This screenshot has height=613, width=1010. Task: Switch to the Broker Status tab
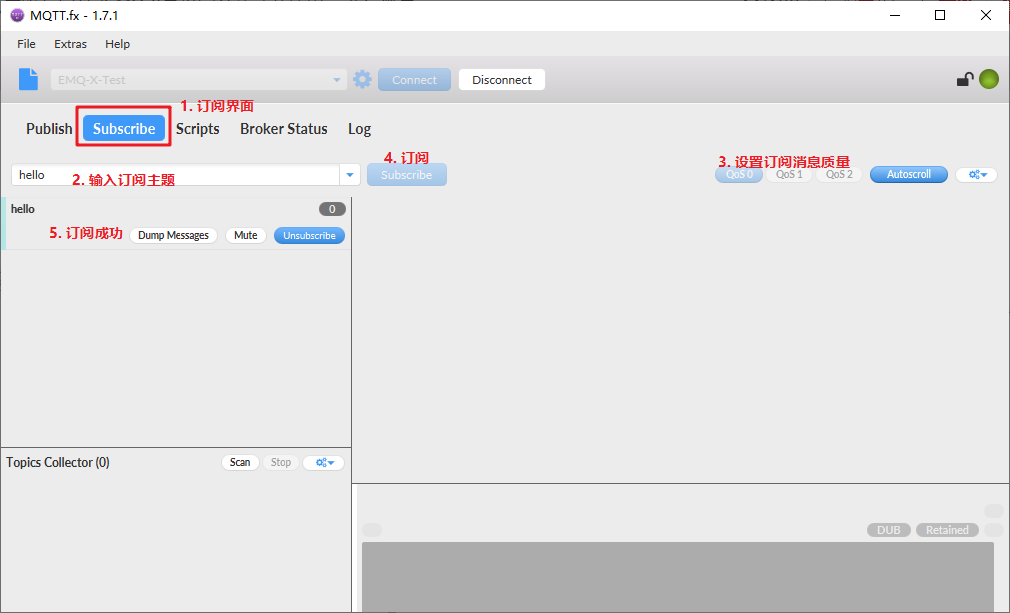tap(283, 129)
